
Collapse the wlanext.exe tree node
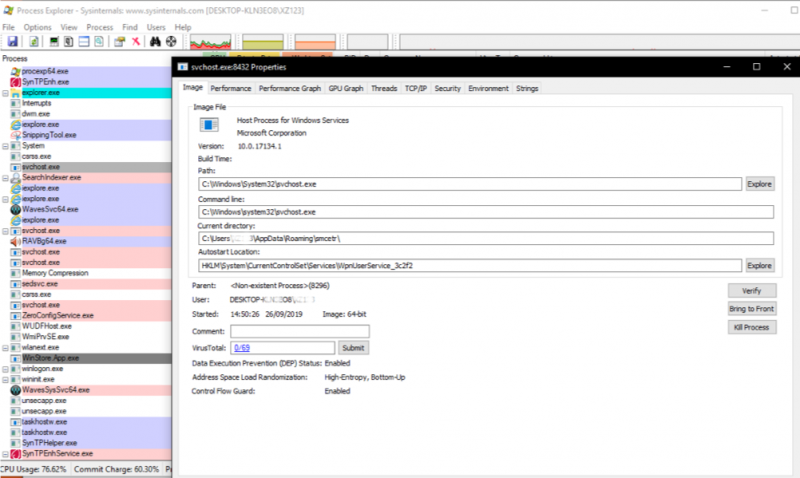pyautogui.click(x=5, y=348)
